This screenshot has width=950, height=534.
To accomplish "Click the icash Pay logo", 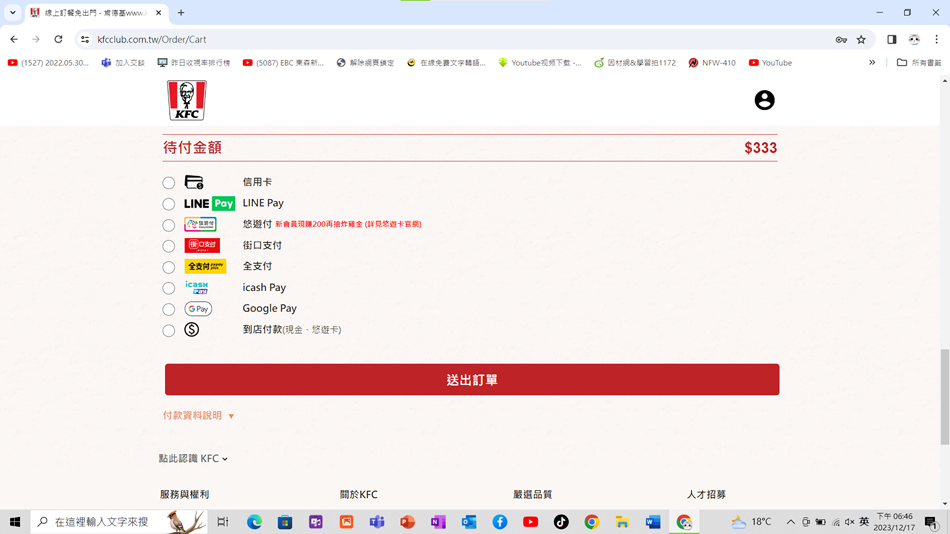I will (197, 287).
